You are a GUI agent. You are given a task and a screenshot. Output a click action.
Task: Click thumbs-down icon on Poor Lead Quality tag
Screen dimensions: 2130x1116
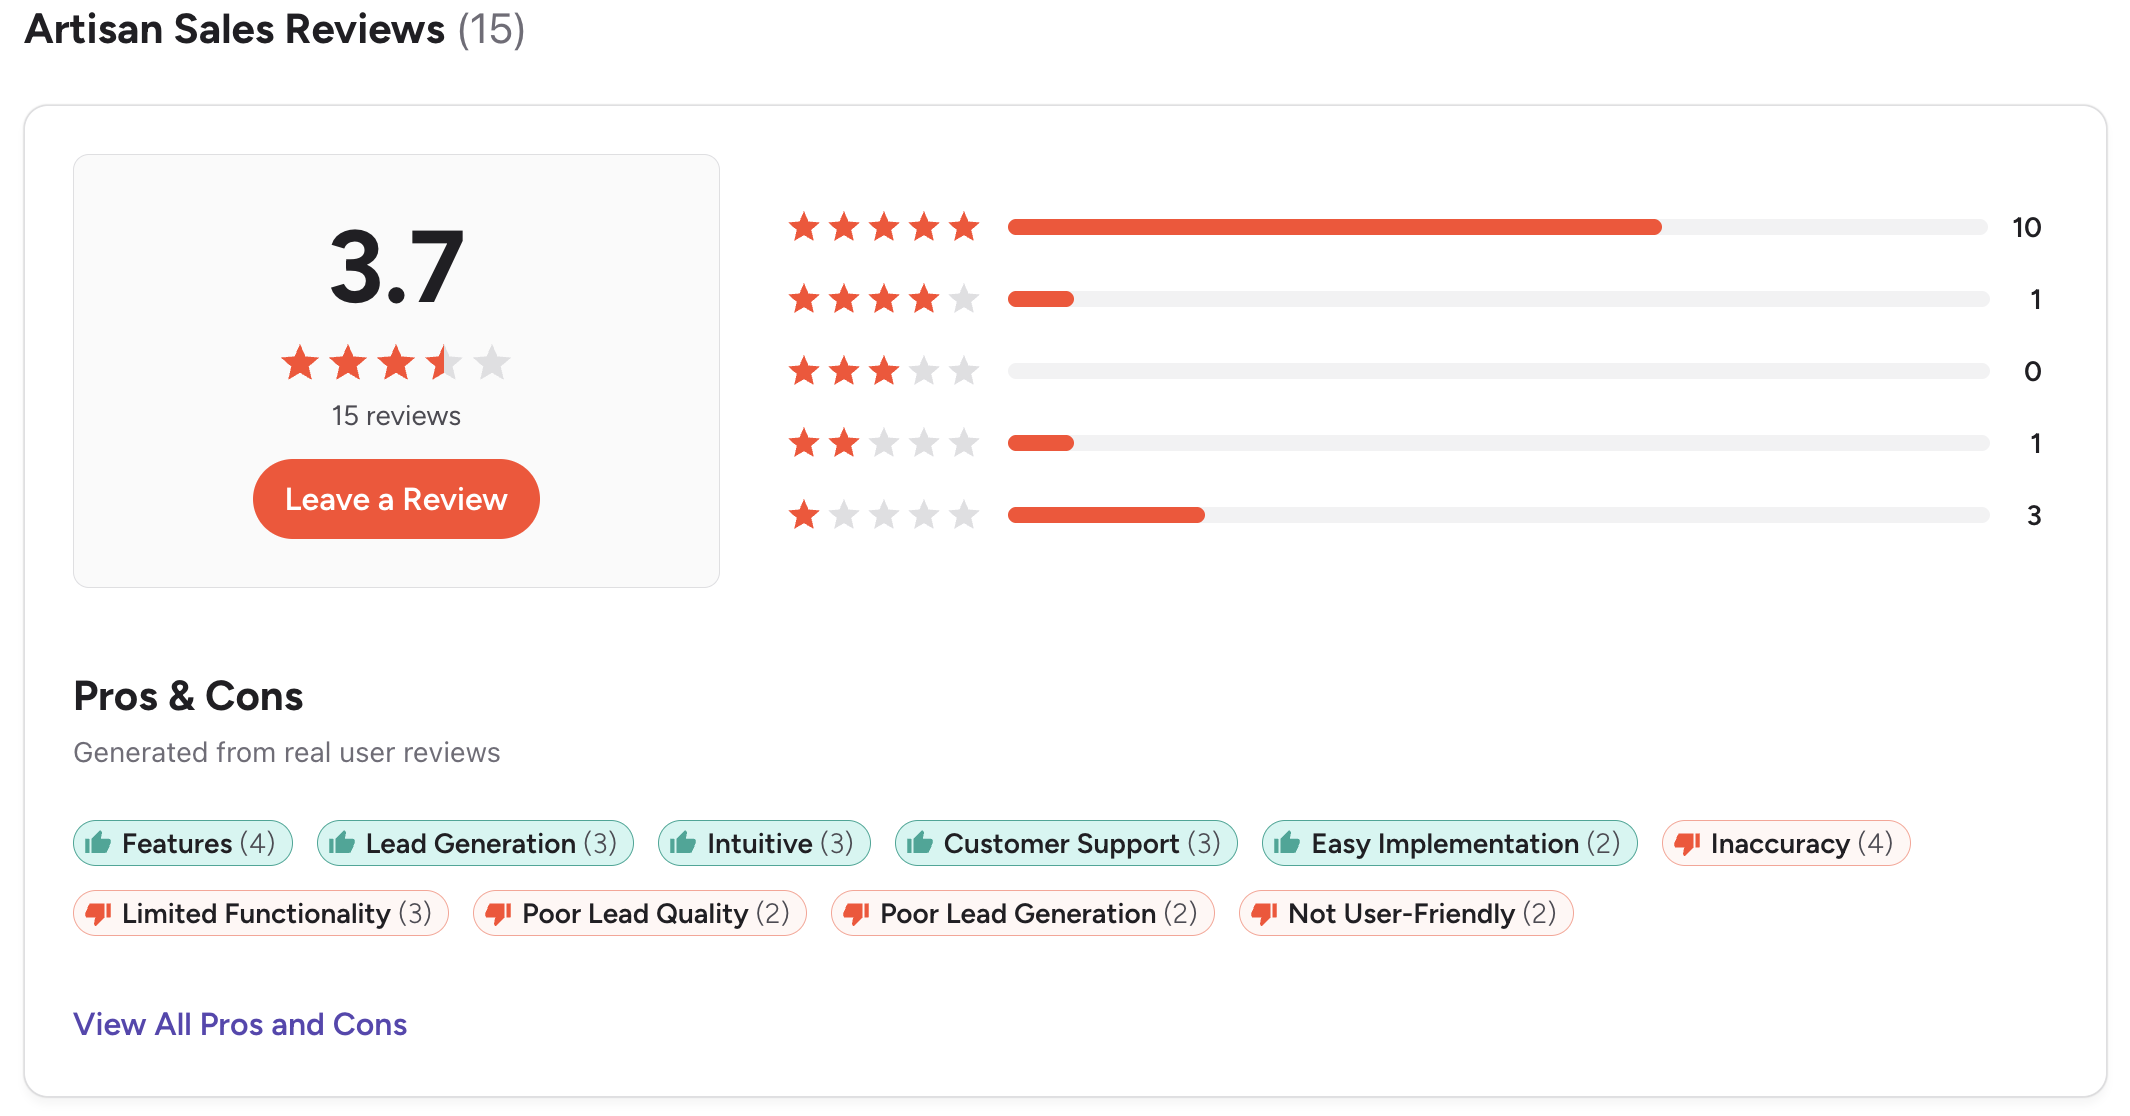pos(498,914)
